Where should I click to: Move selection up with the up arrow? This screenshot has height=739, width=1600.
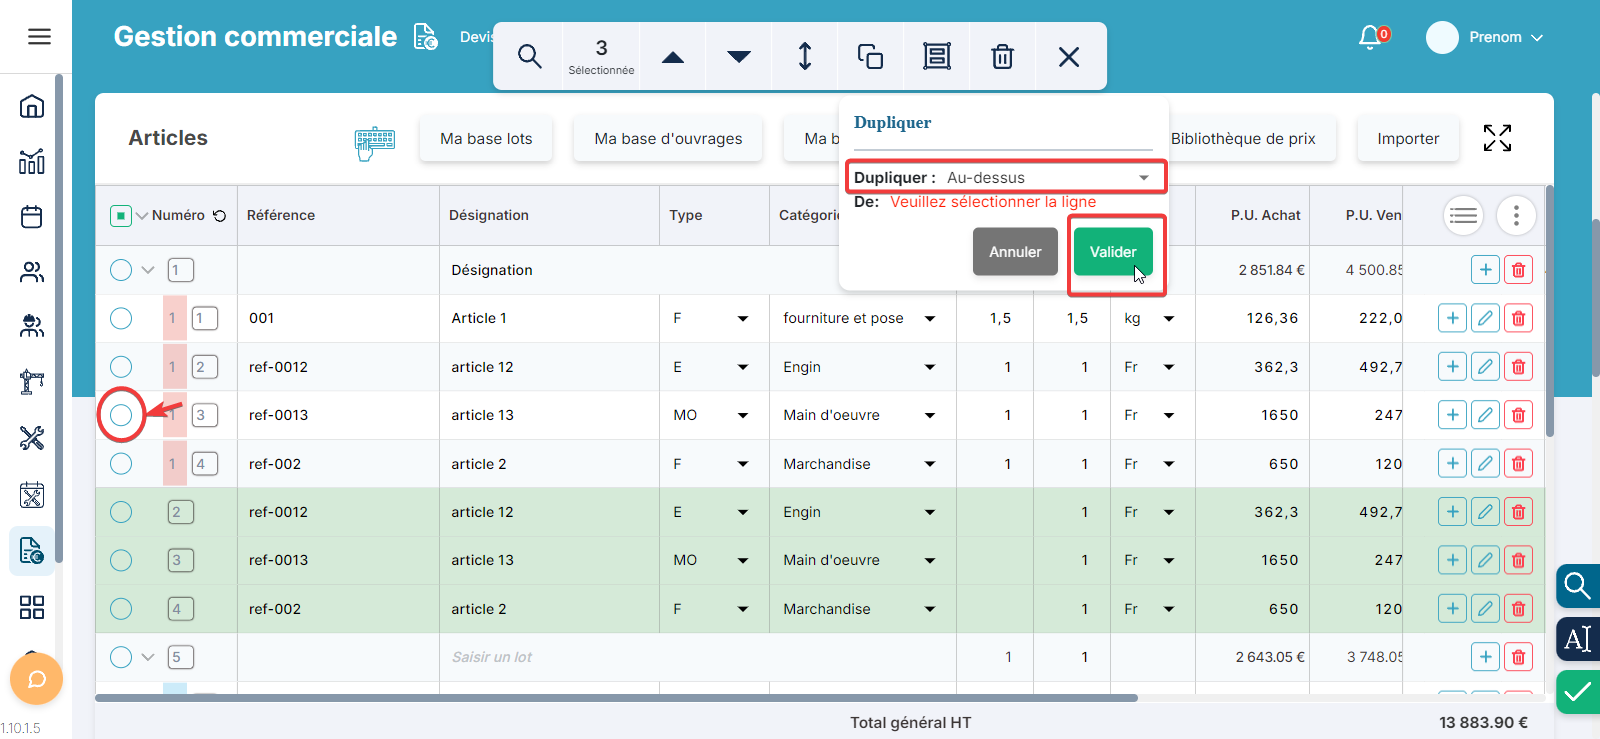point(673,57)
